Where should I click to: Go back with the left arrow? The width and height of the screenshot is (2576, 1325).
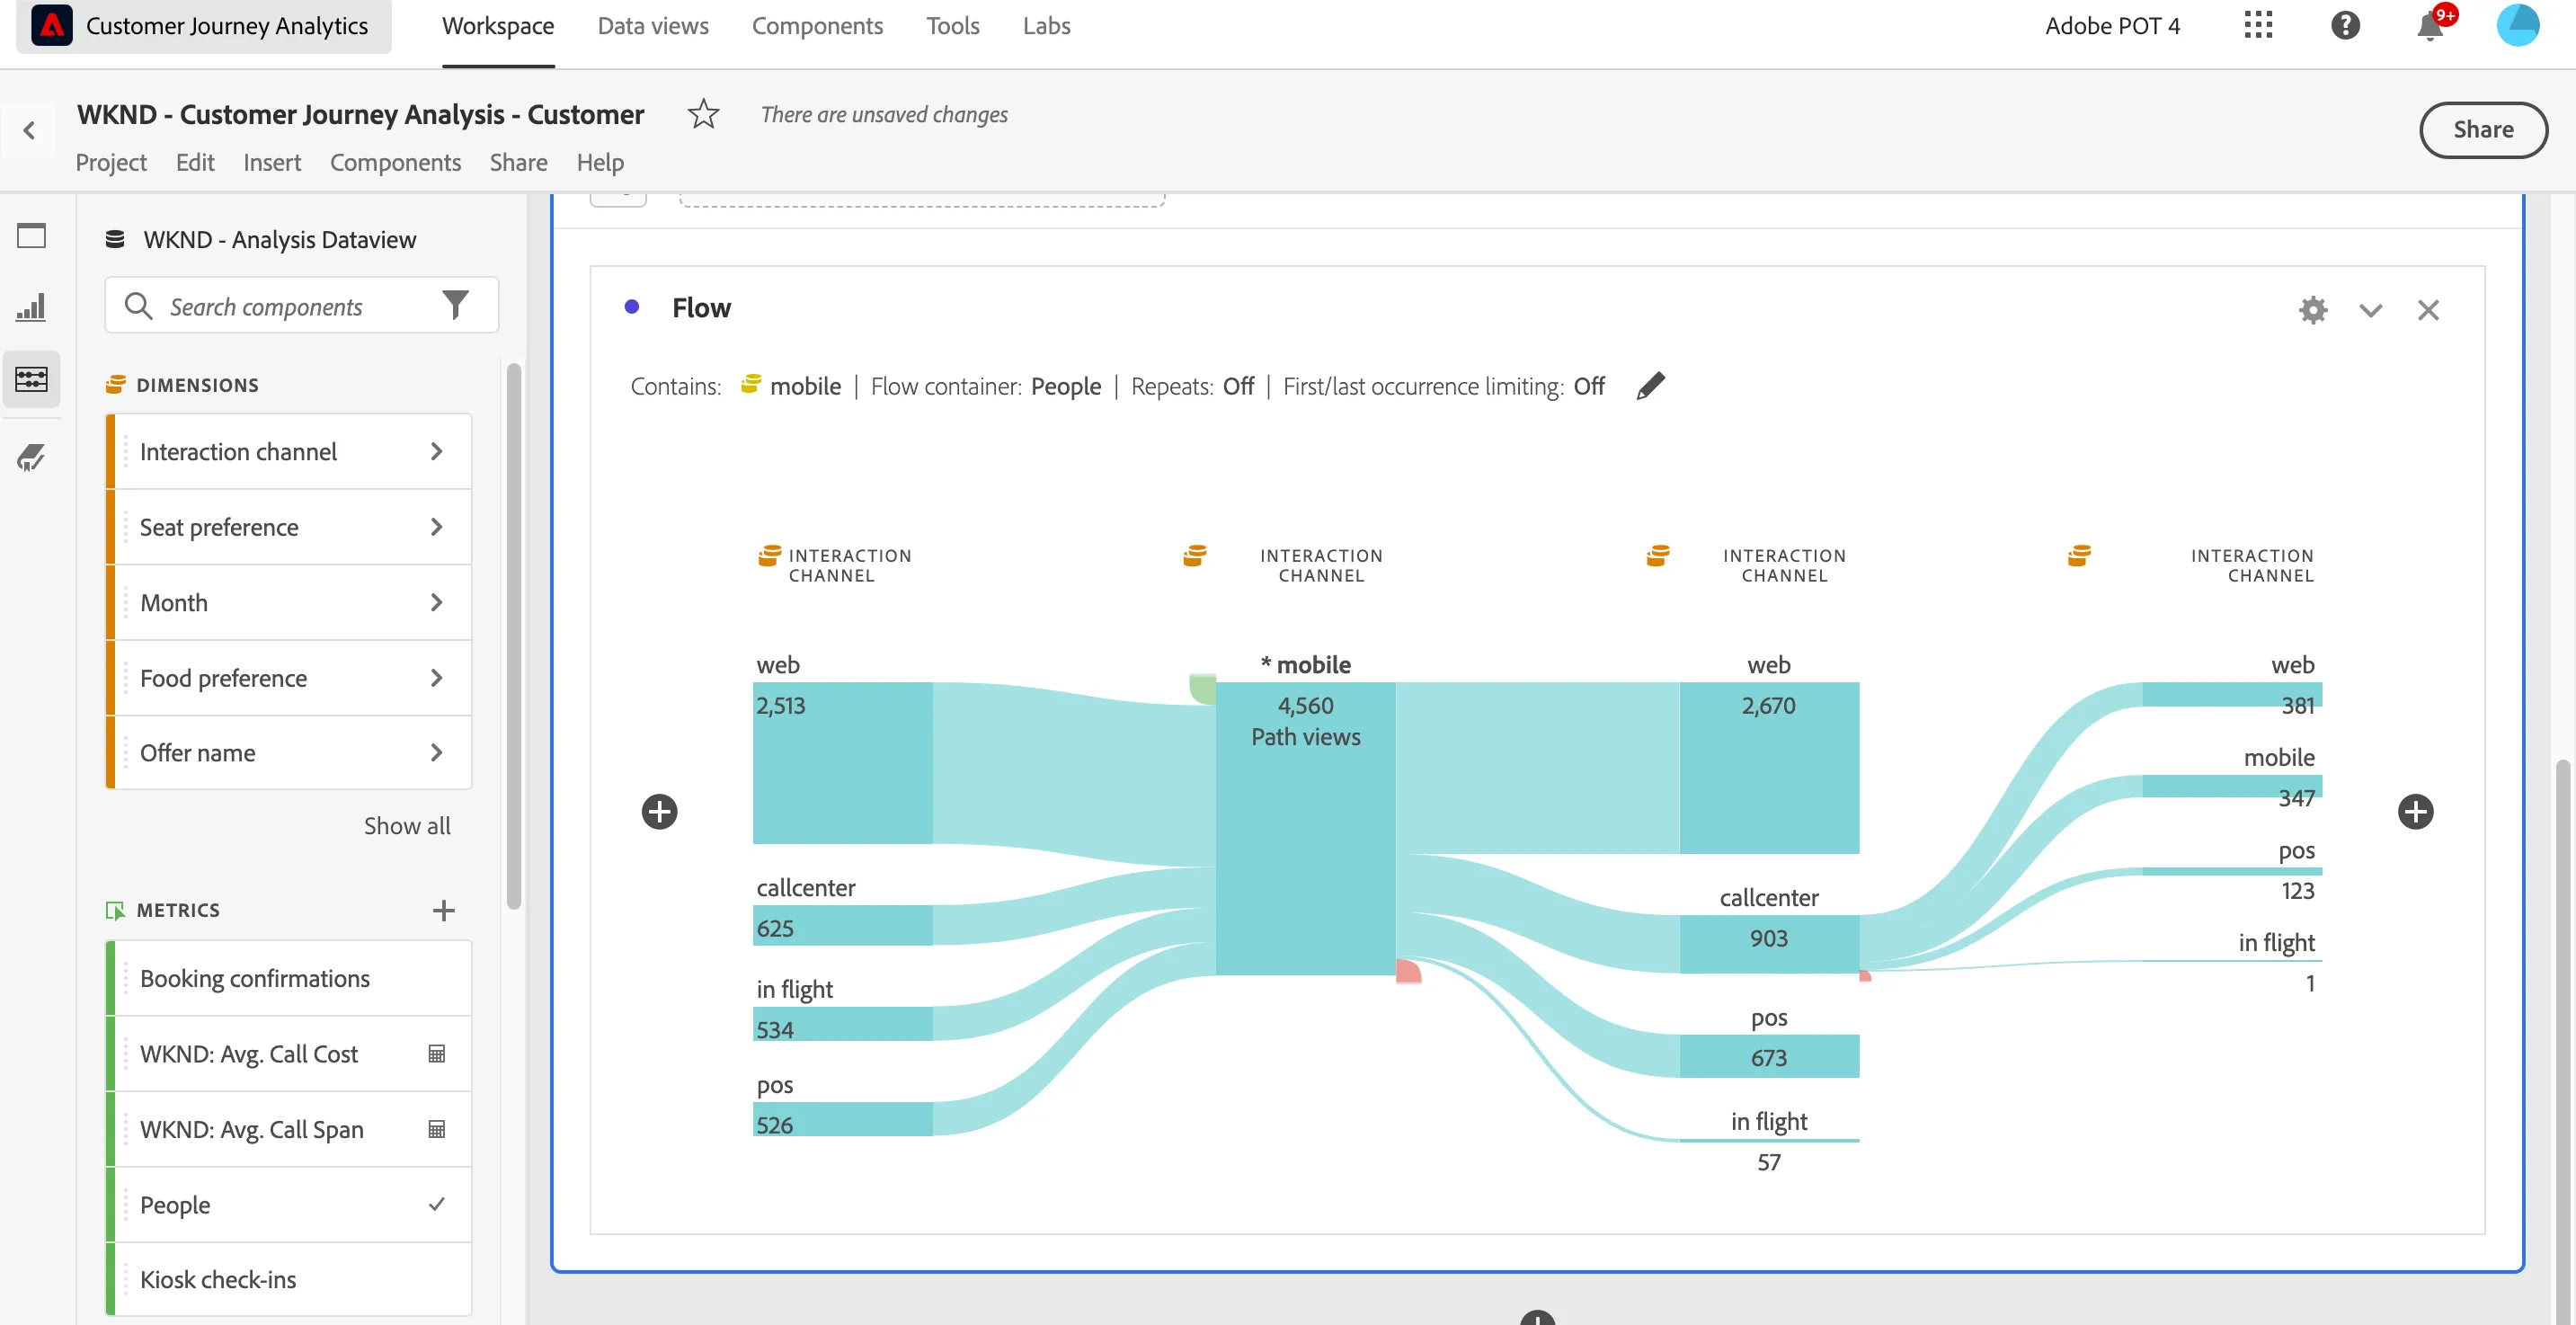pos(29,130)
